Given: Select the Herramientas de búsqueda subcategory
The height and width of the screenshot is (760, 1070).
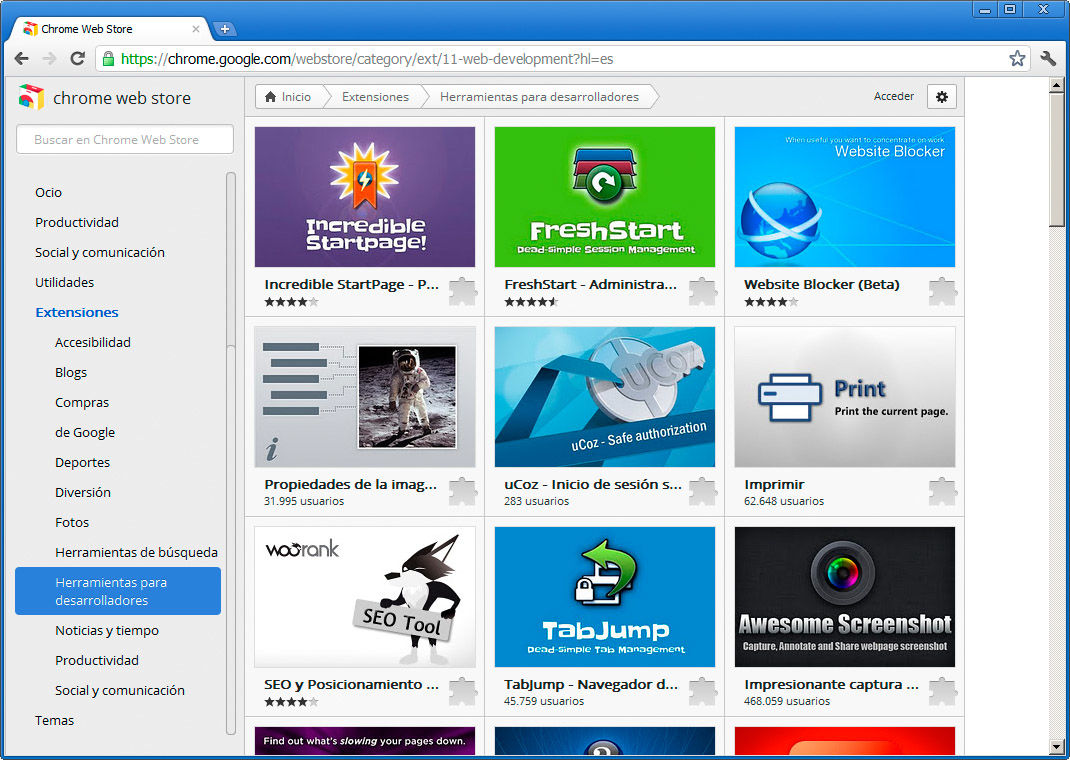Looking at the screenshot, I should pyautogui.click(x=136, y=552).
